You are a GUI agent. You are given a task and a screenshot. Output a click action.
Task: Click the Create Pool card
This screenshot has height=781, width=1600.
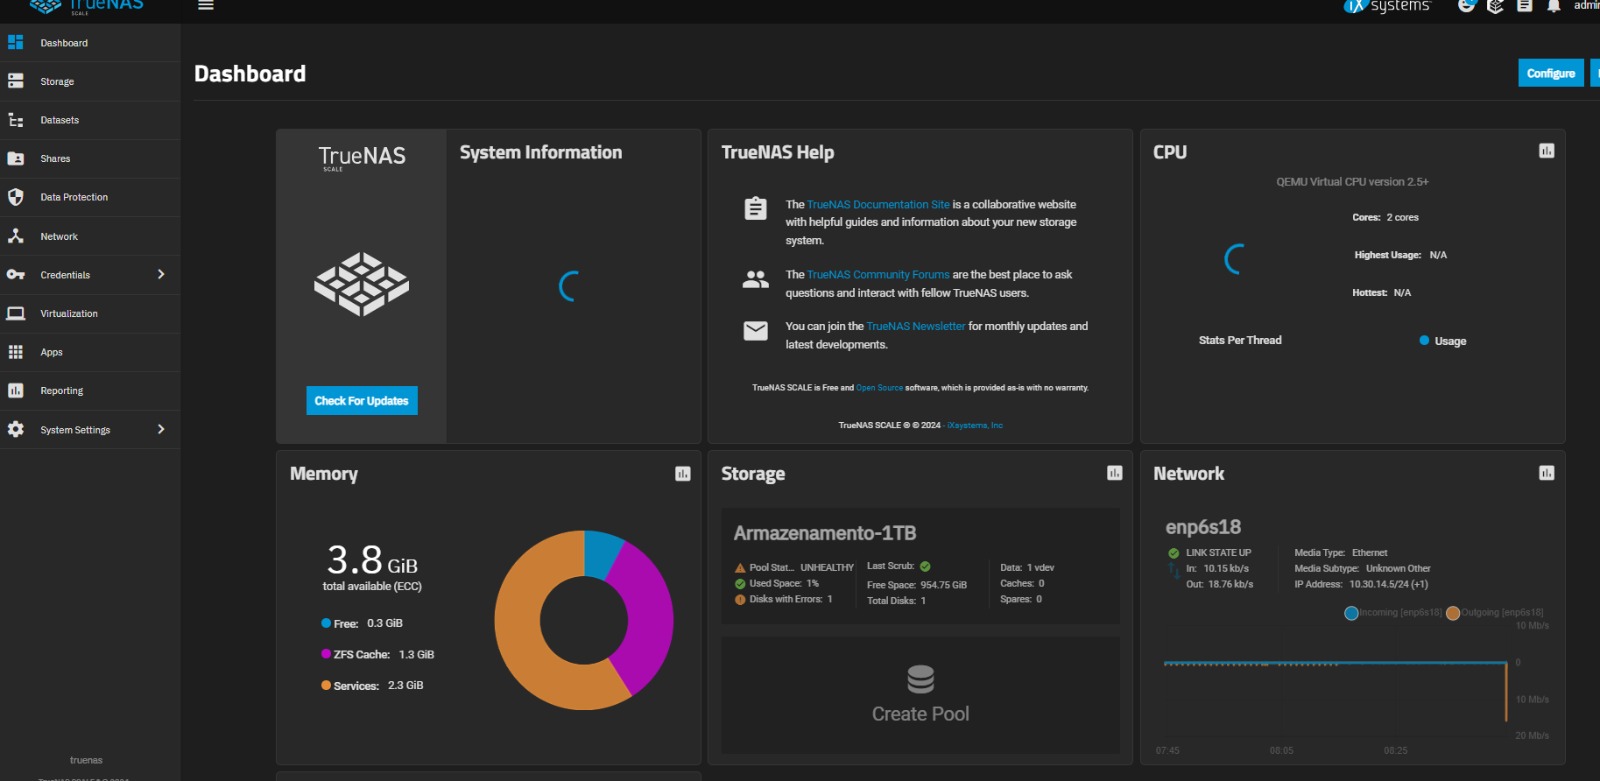click(921, 695)
